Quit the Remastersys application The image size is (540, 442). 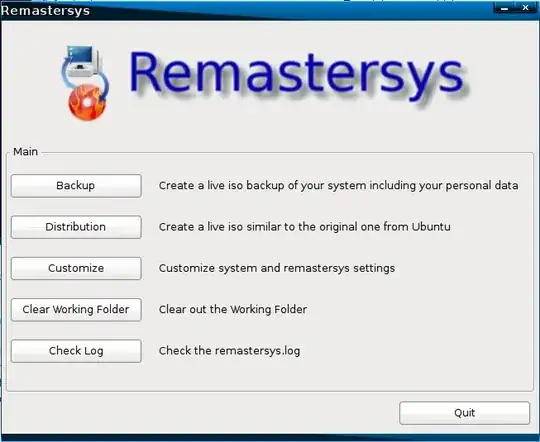[x=464, y=413]
